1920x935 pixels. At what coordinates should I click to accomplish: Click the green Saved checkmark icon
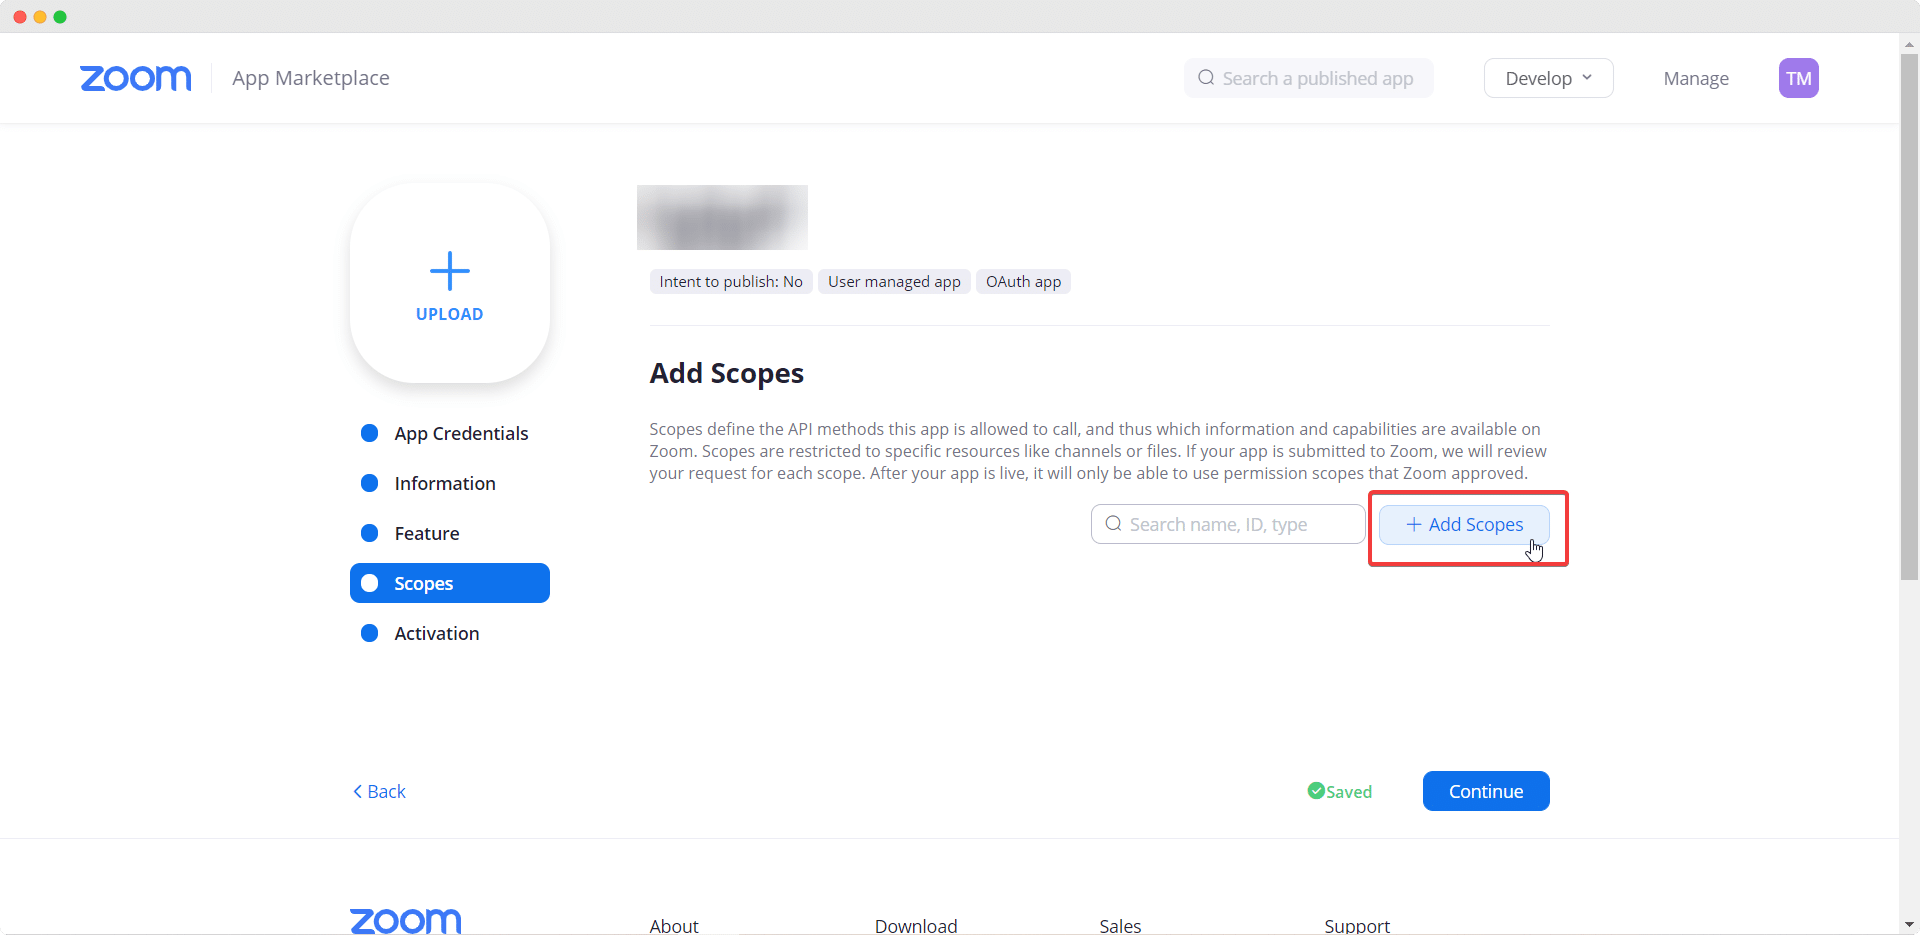pos(1316,791)
